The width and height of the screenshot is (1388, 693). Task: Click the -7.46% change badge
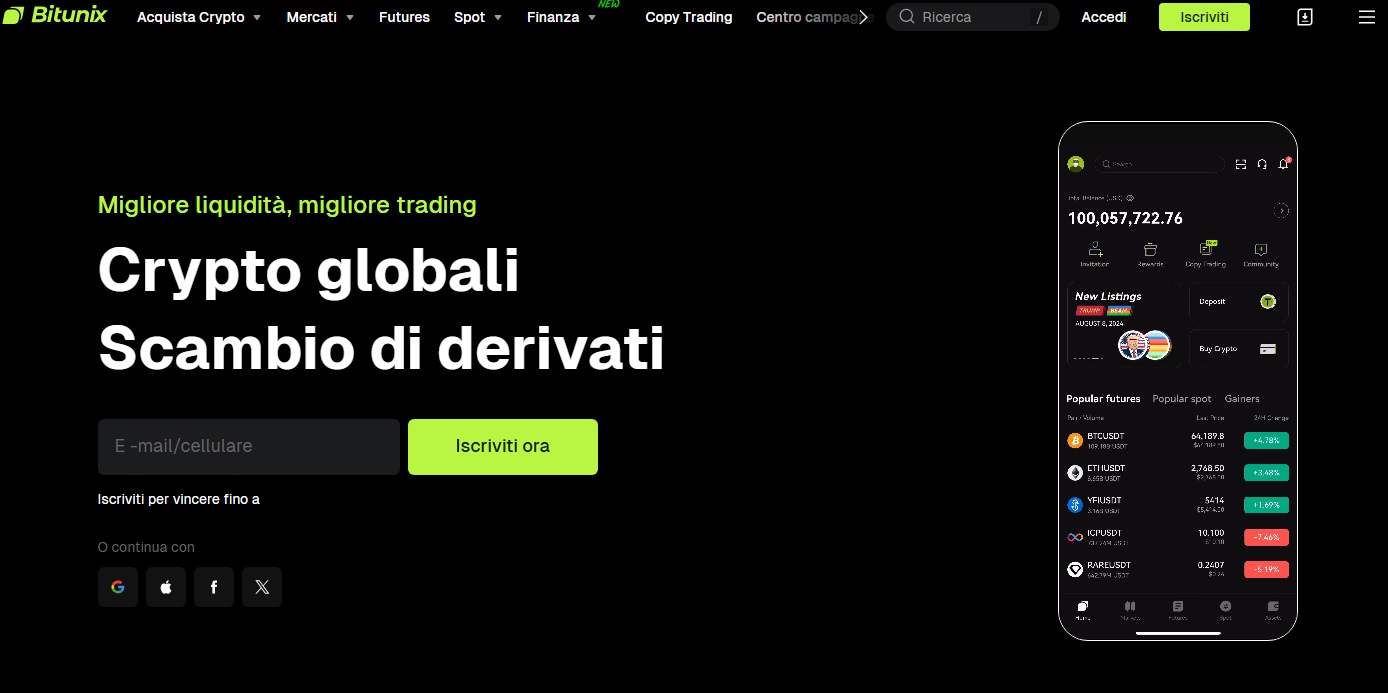(x=1266, y=537)
